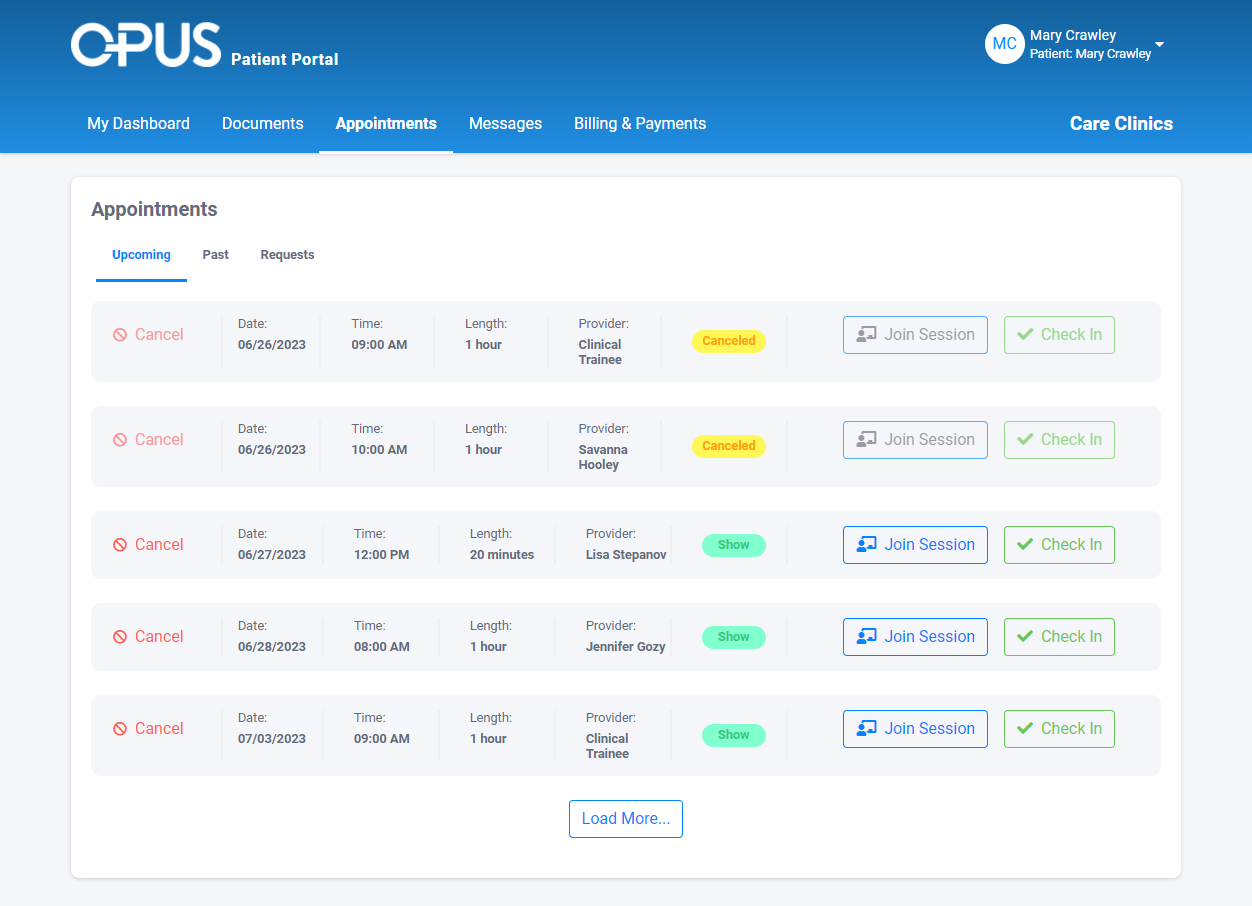The width and height of the screenshot is (1252, 906).
Task: Check In for 06/26 09:00 AM appointment
Action: (x=1059, y=335)
